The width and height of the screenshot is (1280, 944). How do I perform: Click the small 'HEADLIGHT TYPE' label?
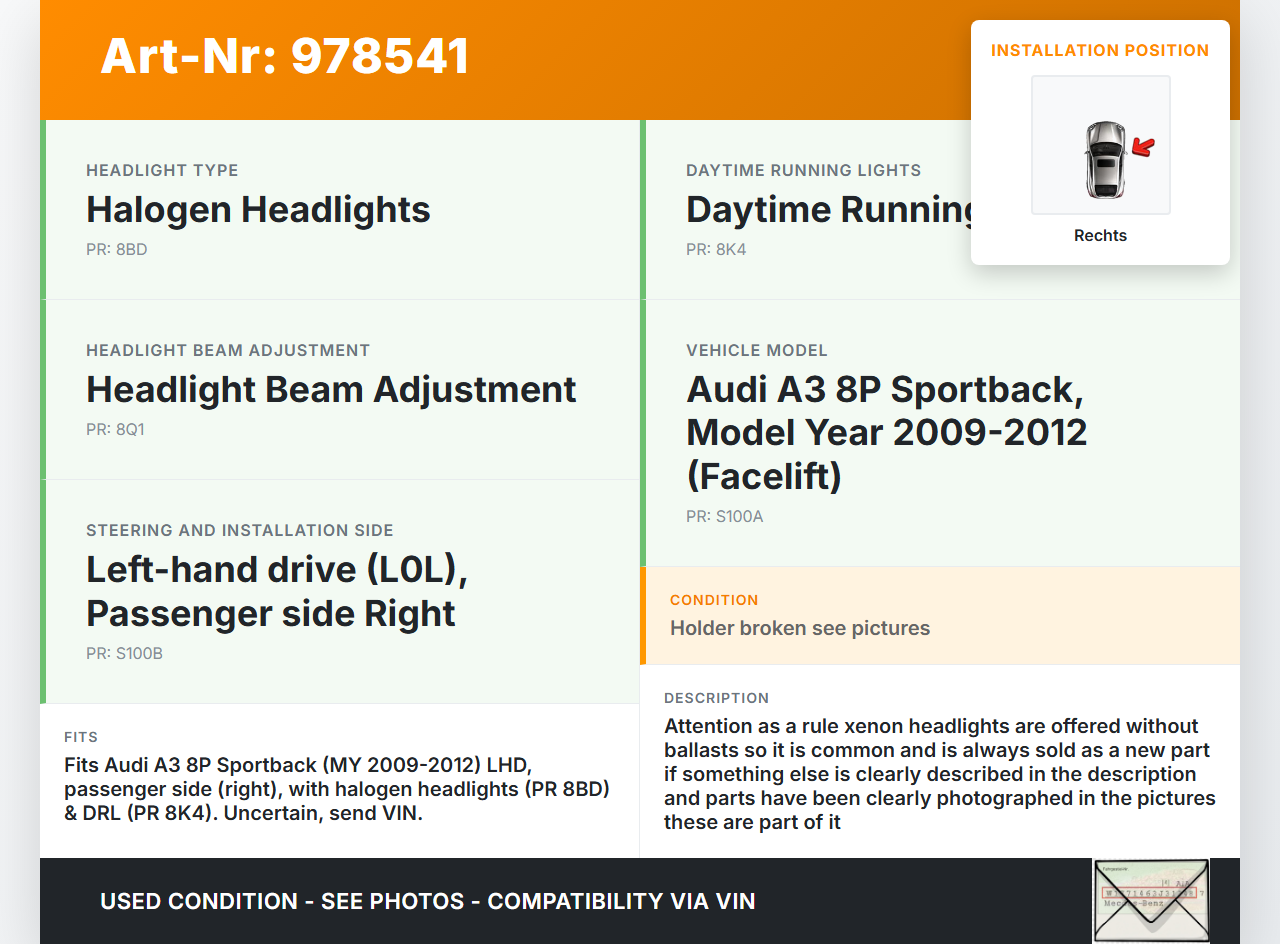tap(162, 170)
